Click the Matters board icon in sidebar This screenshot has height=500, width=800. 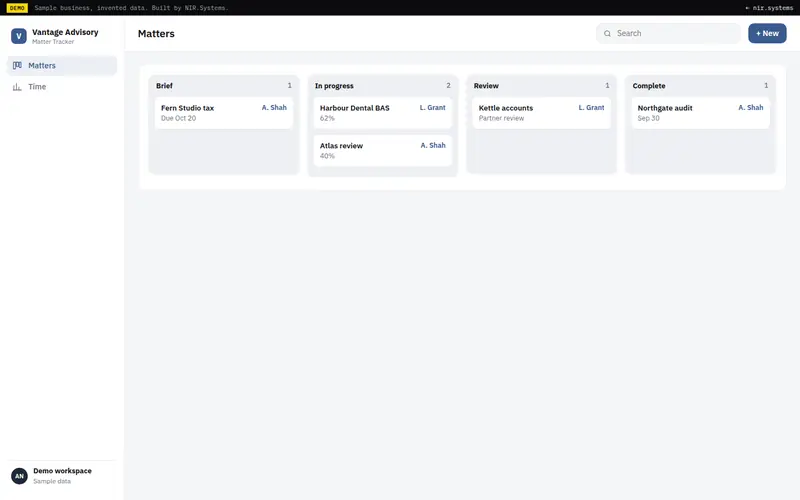[17, 65]
